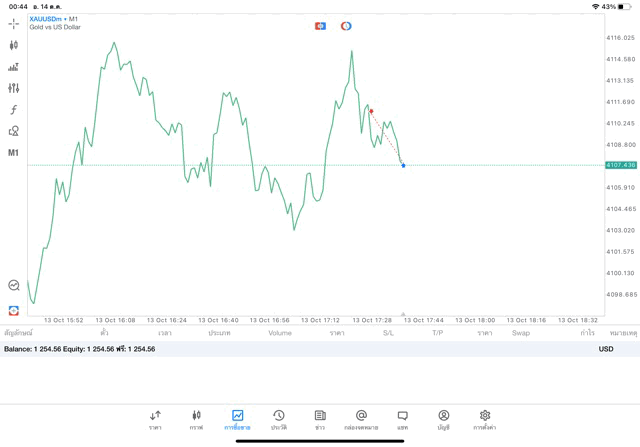This screenshot has width=640, height=447.
Task: Open the drawing objects shapes icon
Action: pos(13,131)
